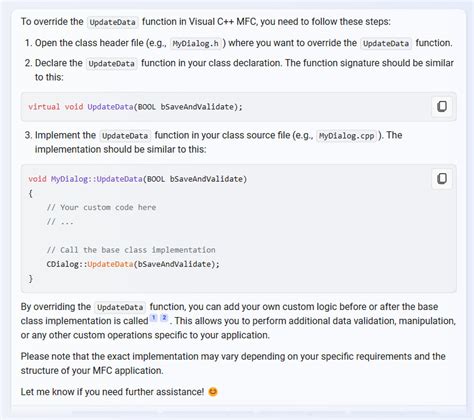The image size is (474, 420).
Task: Click the MyDialog.h inline code chip
Action: pyautogui.click(x=195, y=43)
